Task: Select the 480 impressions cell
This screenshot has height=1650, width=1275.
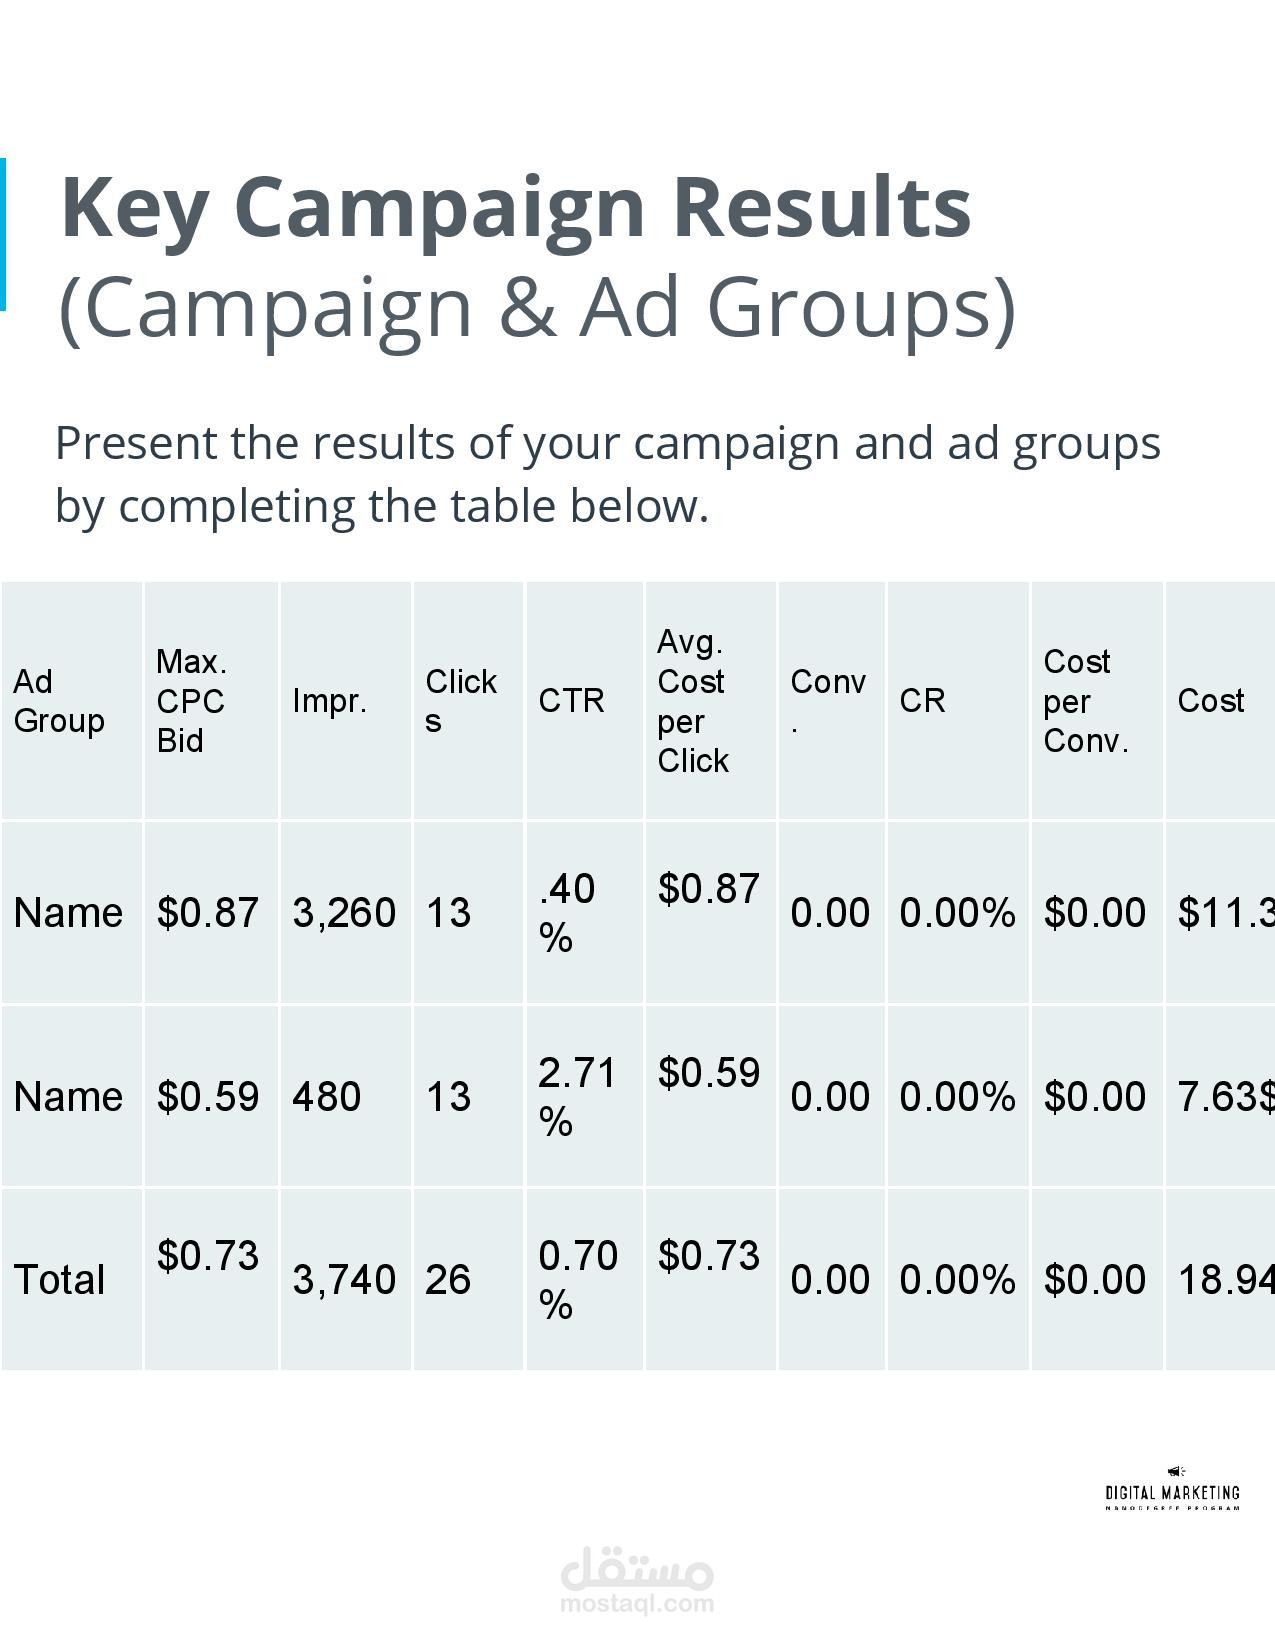Action: 326,1097
